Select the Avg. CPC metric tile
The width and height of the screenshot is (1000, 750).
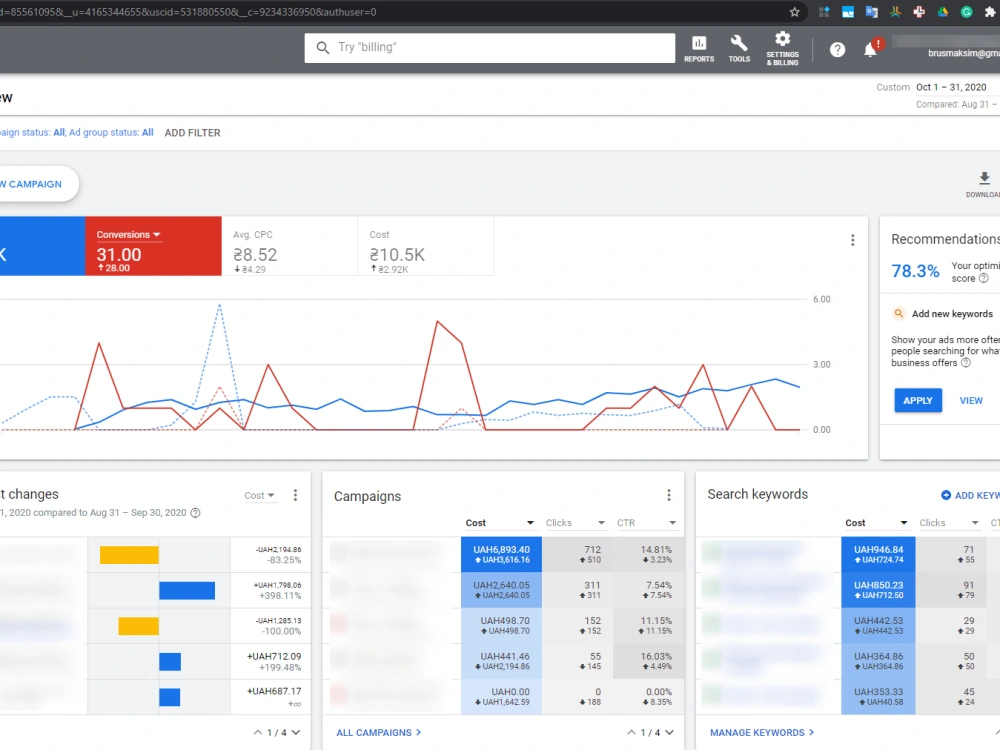coord(290,246)
